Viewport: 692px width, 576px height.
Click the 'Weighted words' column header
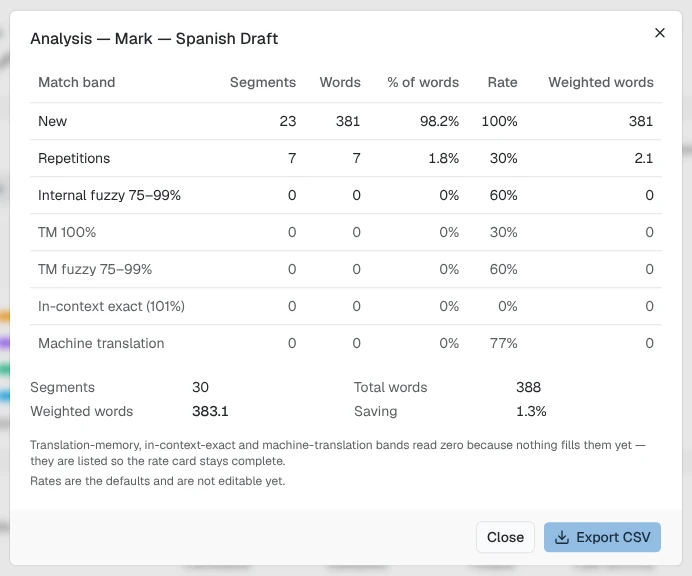[x=601, y=83]
